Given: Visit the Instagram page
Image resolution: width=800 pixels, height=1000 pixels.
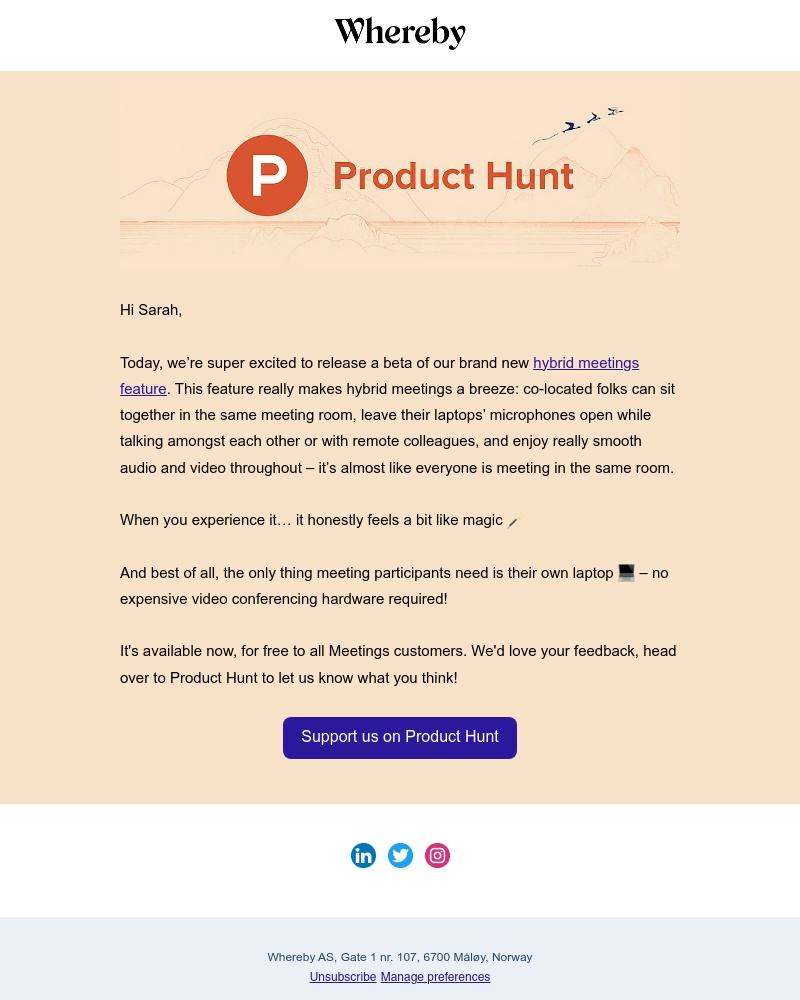Looking at the screenshot, I should click(437, 855).
